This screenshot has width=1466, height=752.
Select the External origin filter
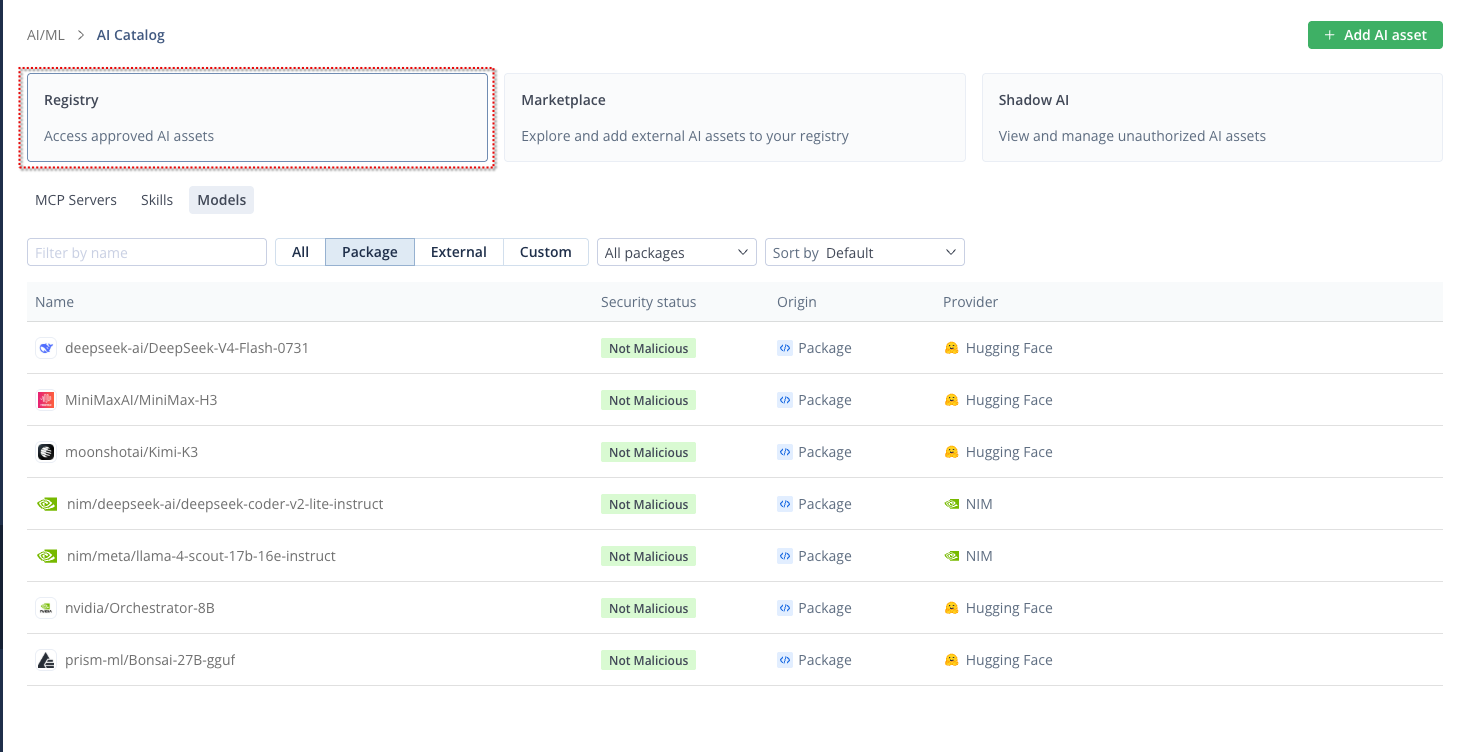pyautogui.click(x=459, y=252)
